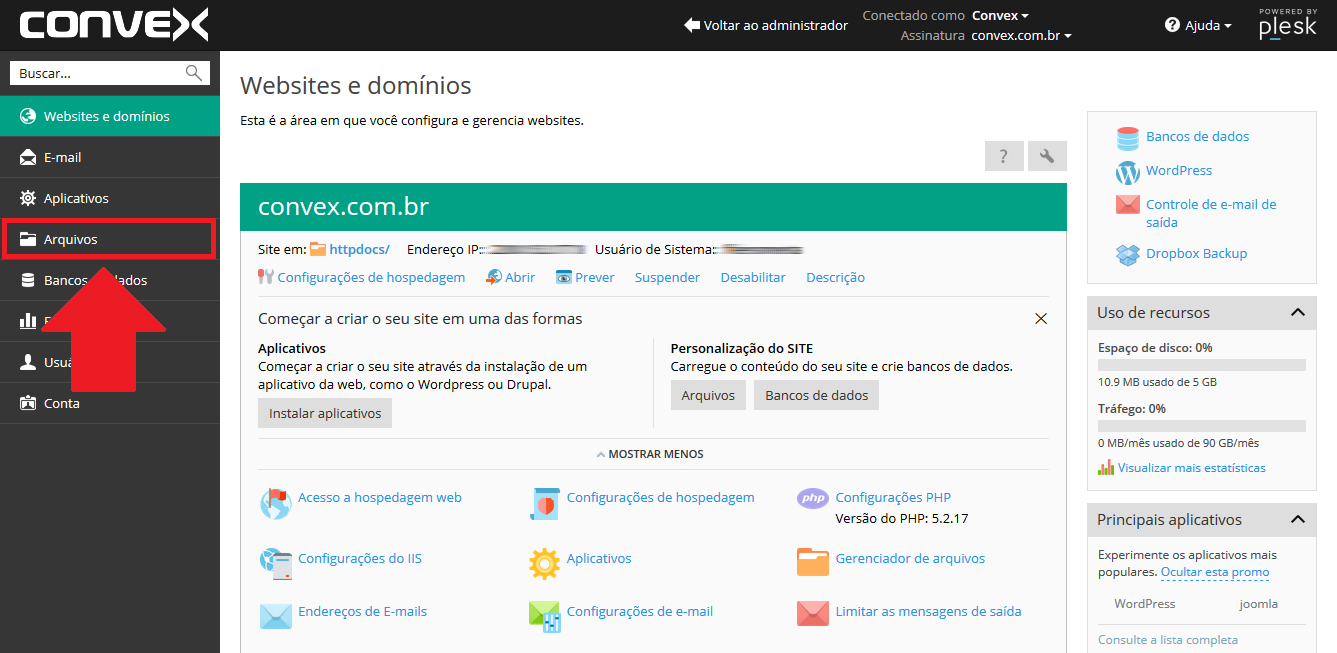The height and width of the screenshot is (653, 1337).
Task: Click the Bancos de dados button
Action: (816, 395)
